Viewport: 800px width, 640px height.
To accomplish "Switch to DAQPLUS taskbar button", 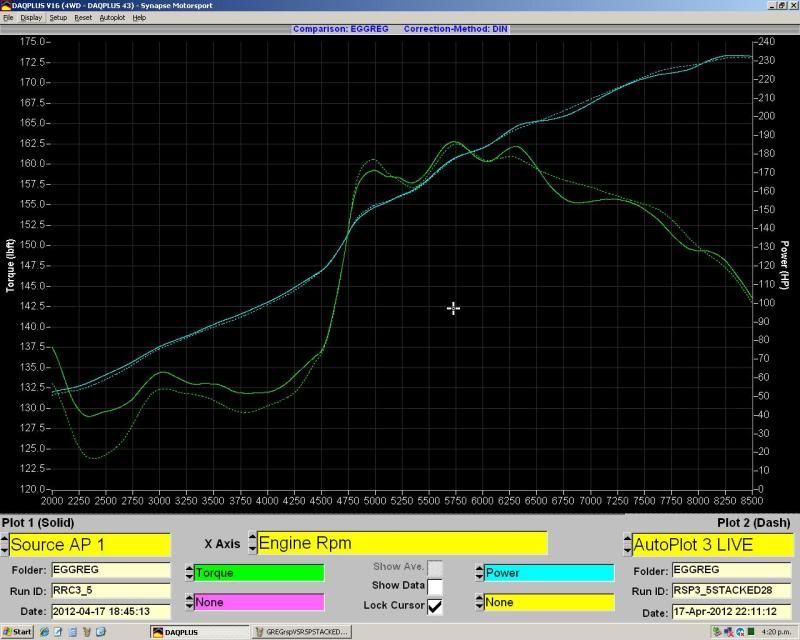I will [199, 632].
